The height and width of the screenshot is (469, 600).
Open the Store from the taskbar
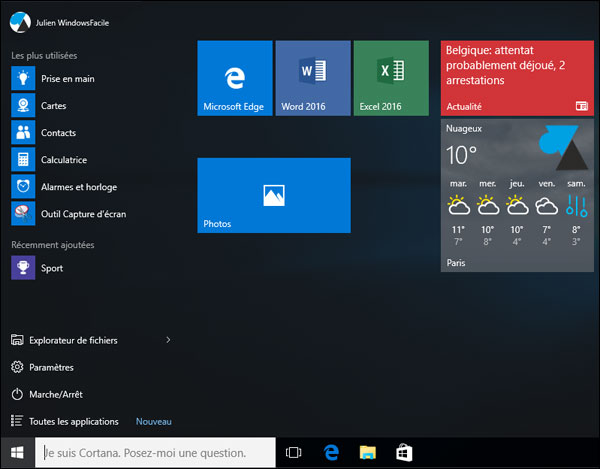[x=404, y=453]
